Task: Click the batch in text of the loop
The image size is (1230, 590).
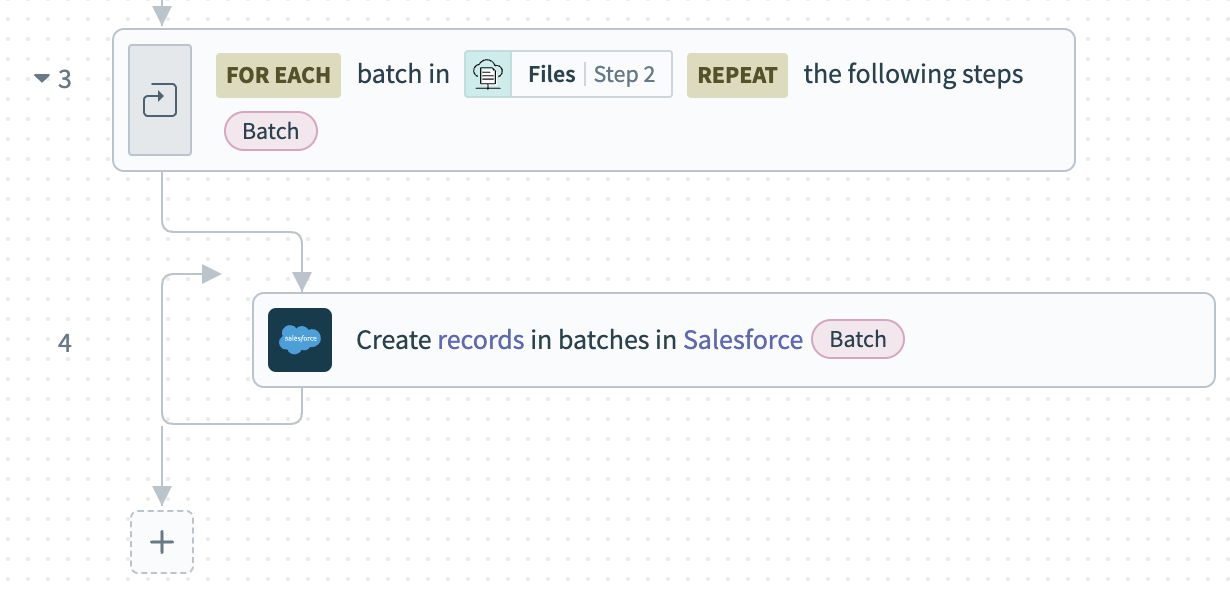Action: click(403, 74)
